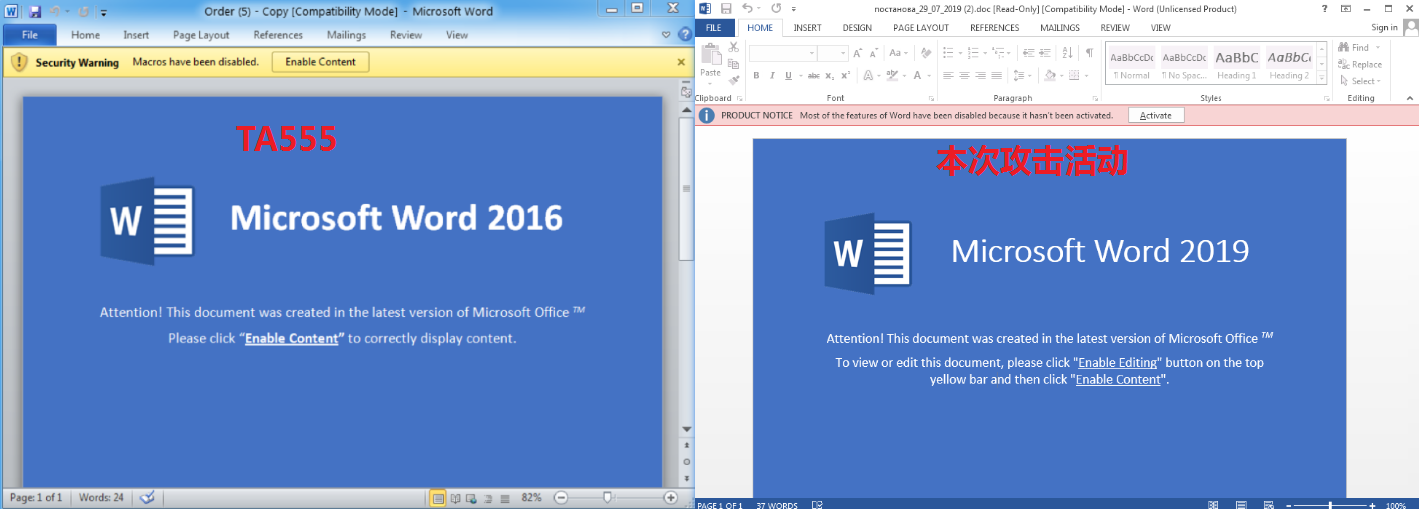Click Help question mark in right Word window
This screenshot has height=509, width=1419.
[1324, 9]
